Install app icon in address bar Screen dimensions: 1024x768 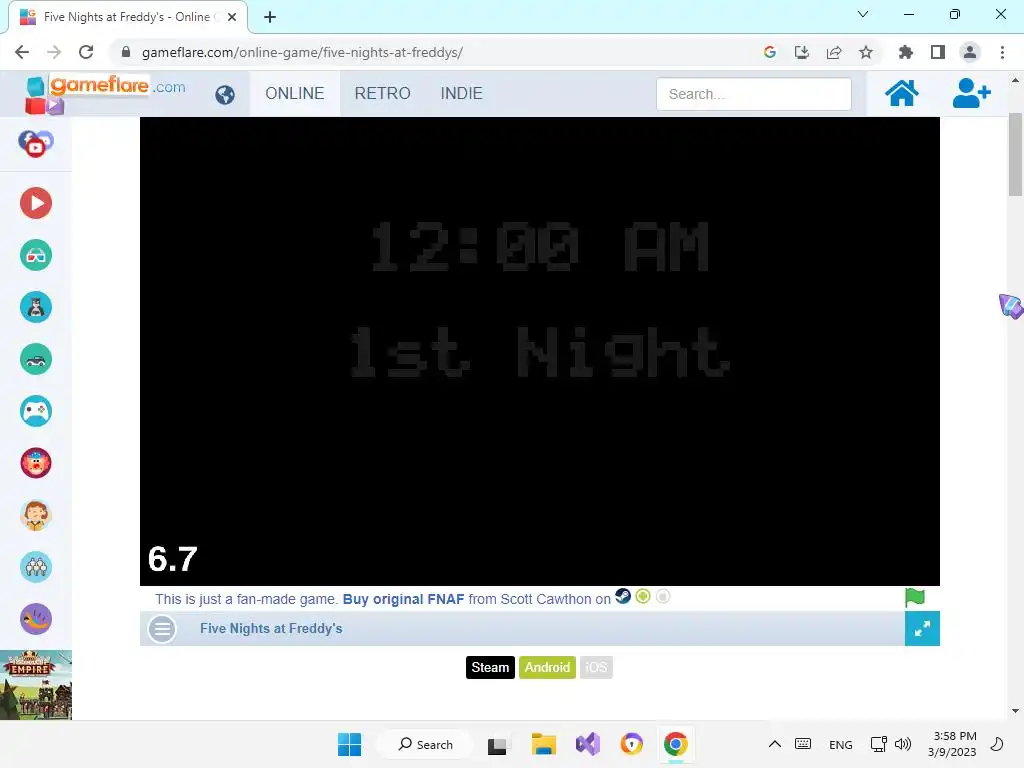tap(802, 52)
